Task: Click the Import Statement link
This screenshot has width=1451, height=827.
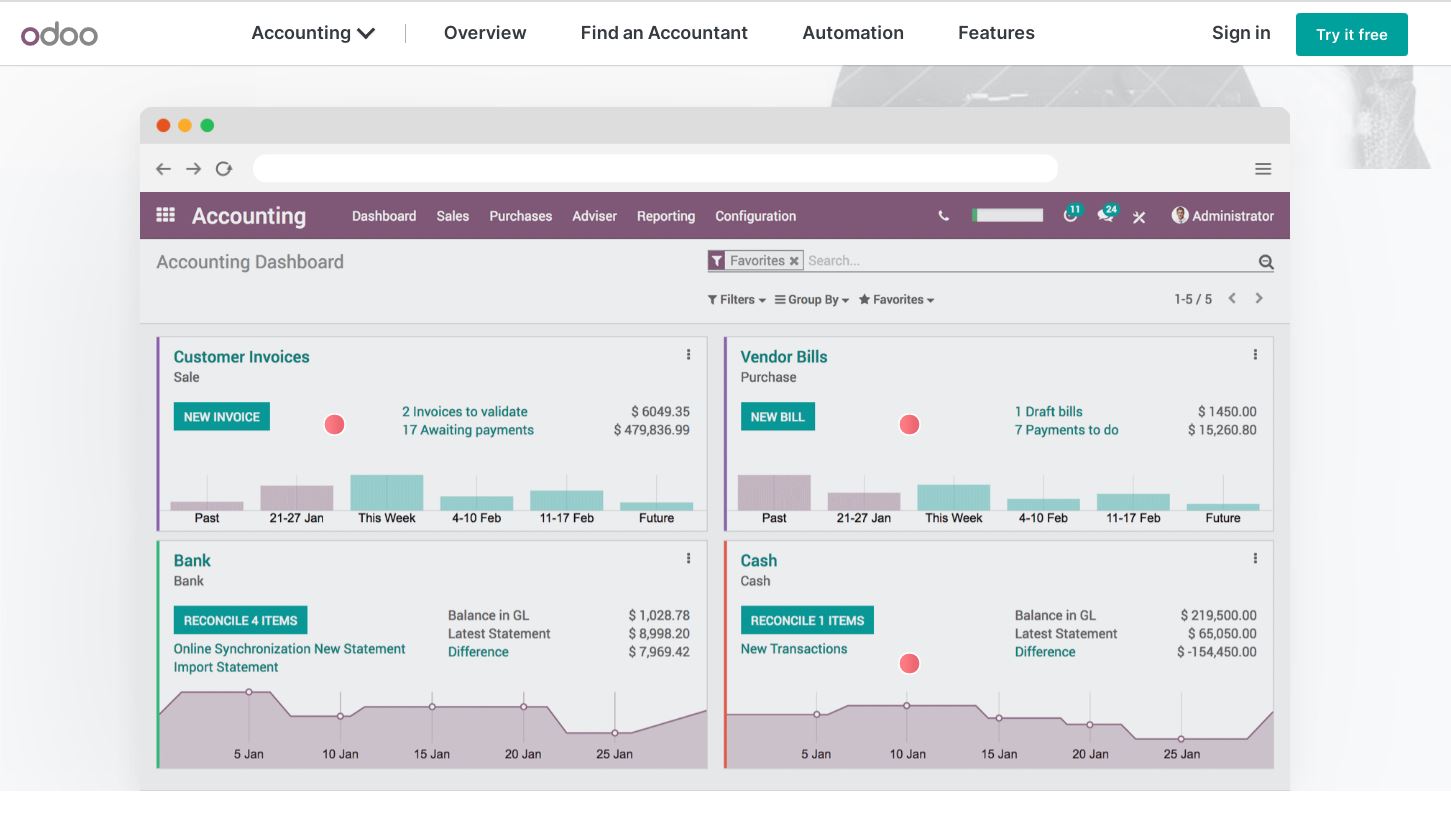Action: pos(226,667)
